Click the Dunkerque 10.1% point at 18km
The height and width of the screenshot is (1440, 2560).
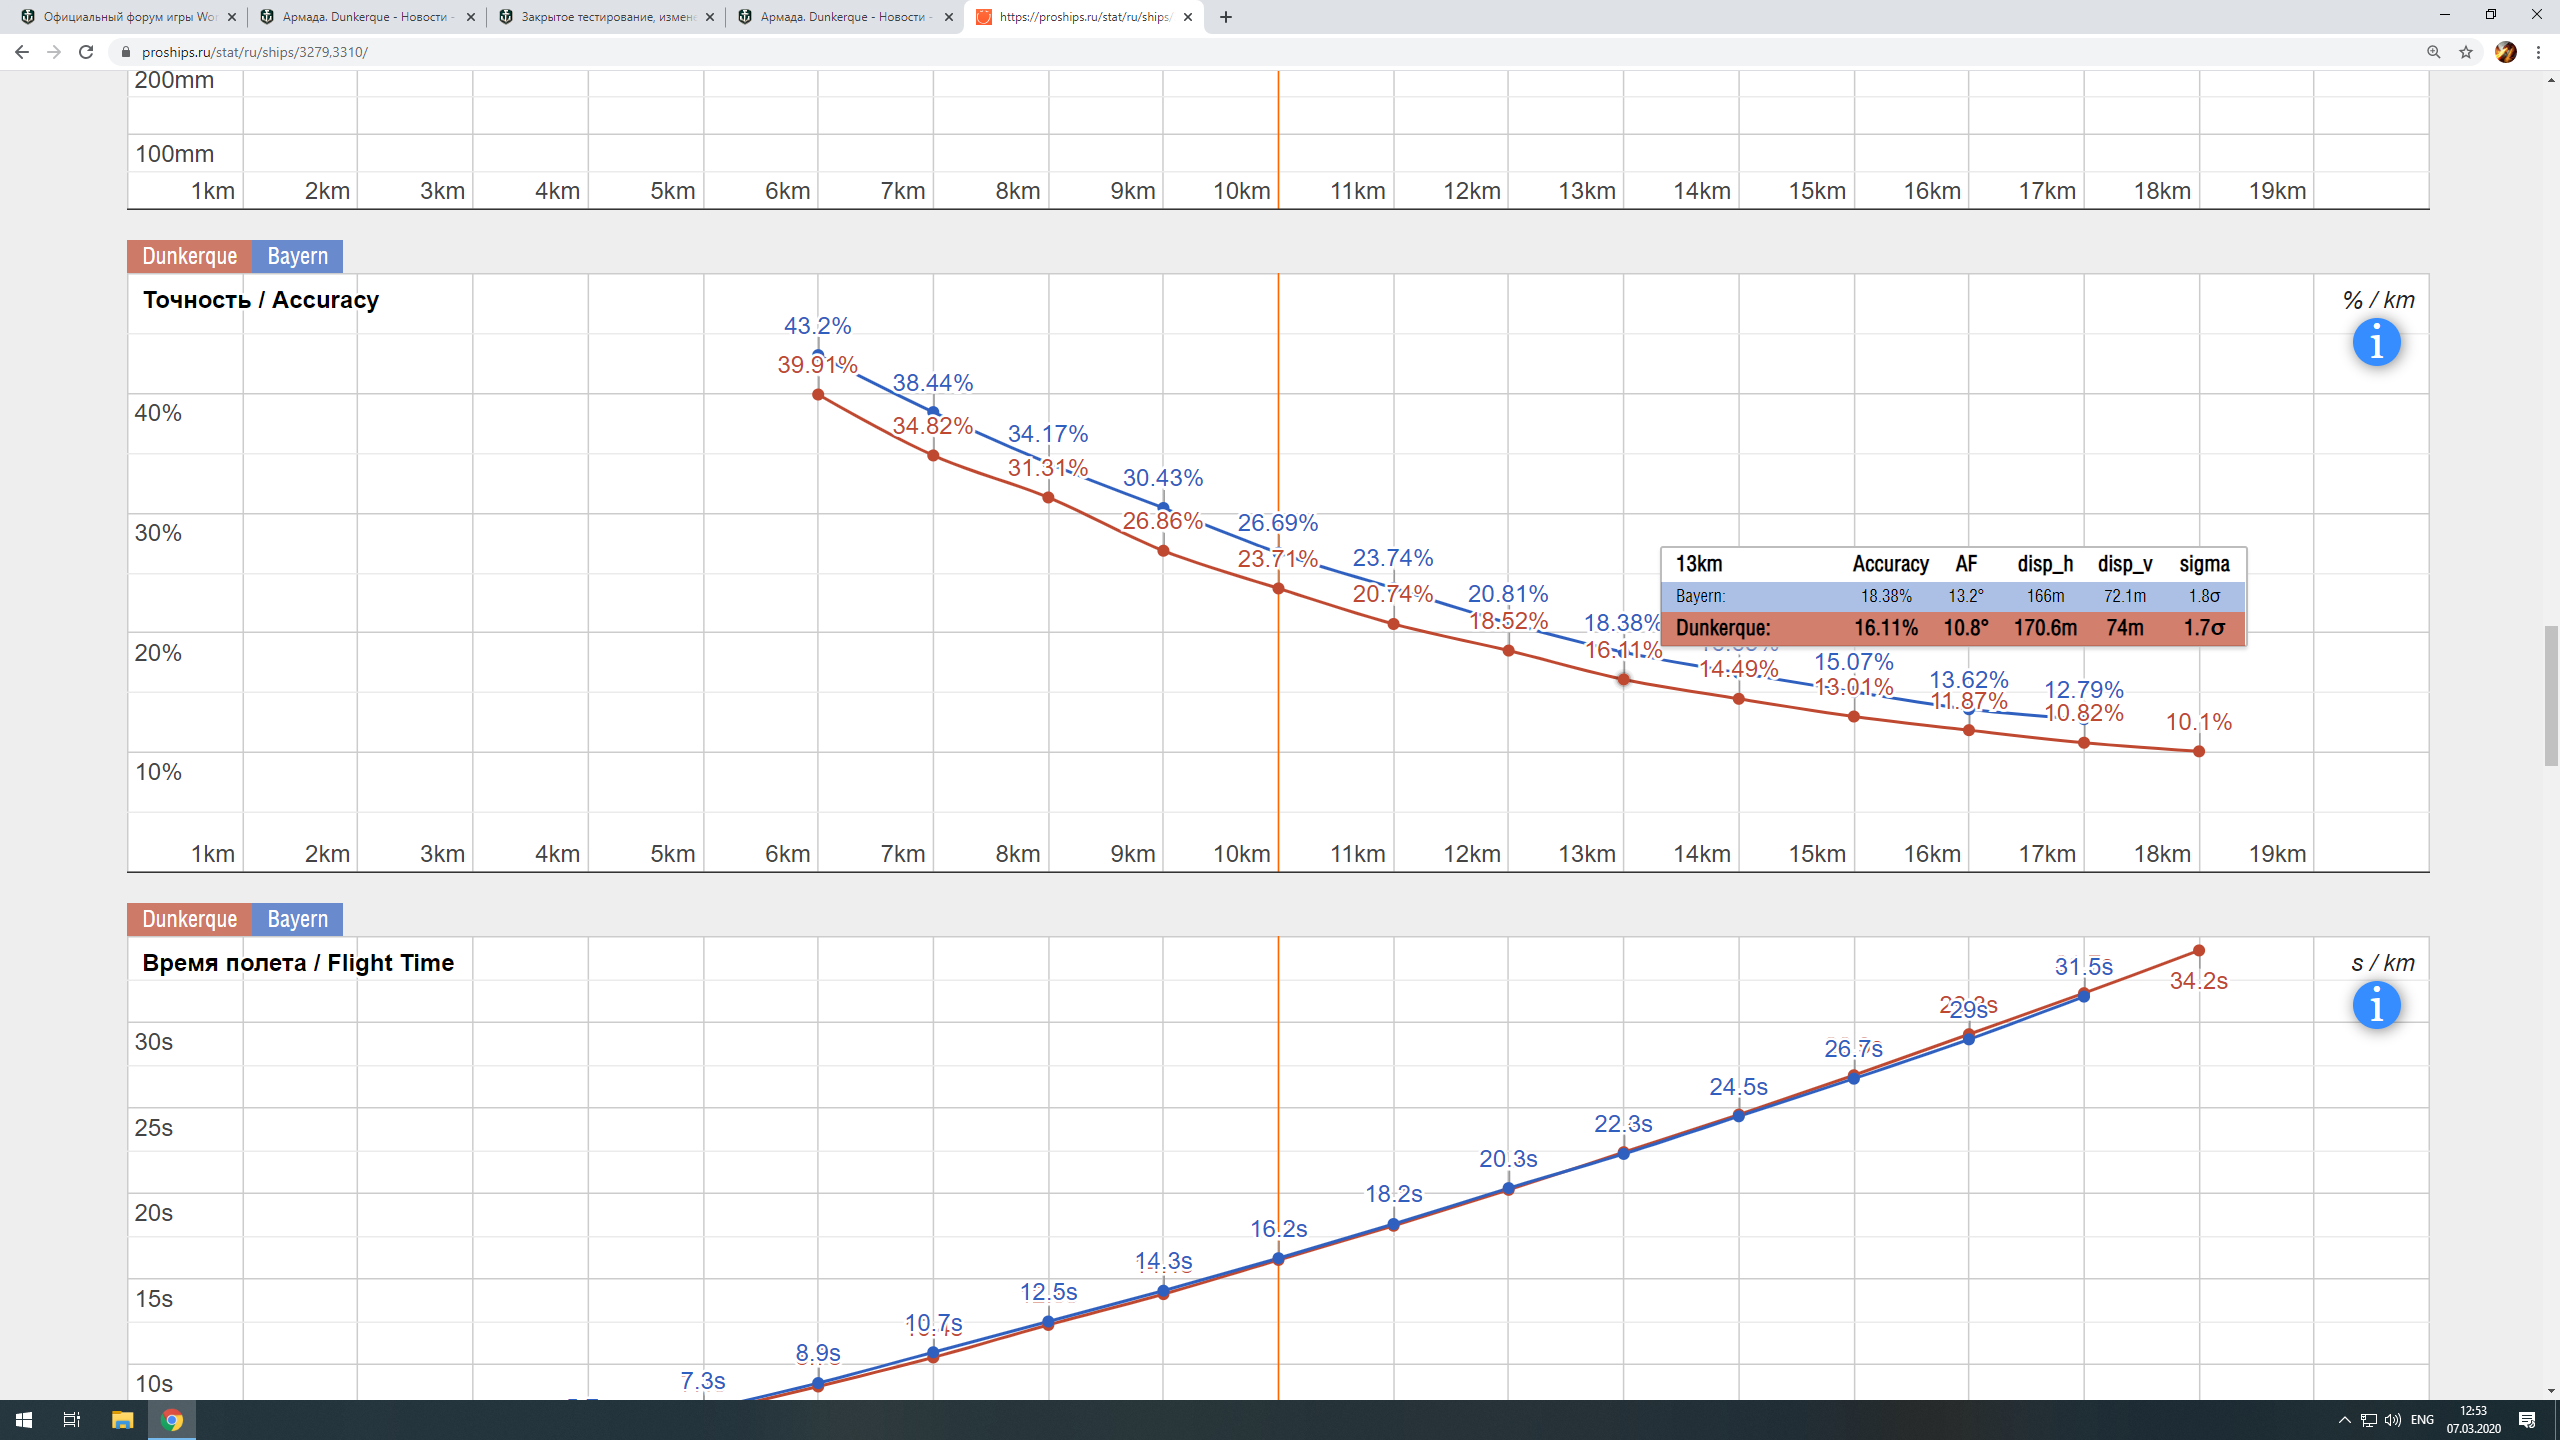tap(2199, 751)
